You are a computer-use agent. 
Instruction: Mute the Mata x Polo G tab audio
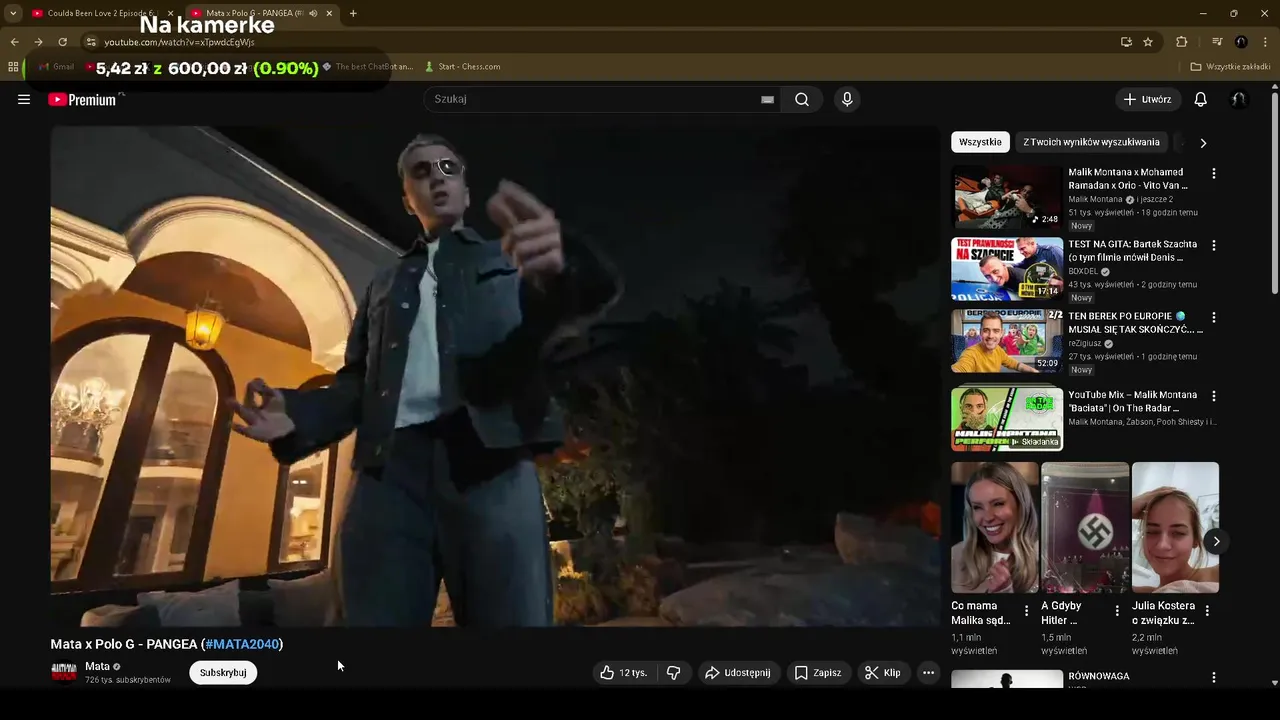pyautogui.click(x=313, y=13)
